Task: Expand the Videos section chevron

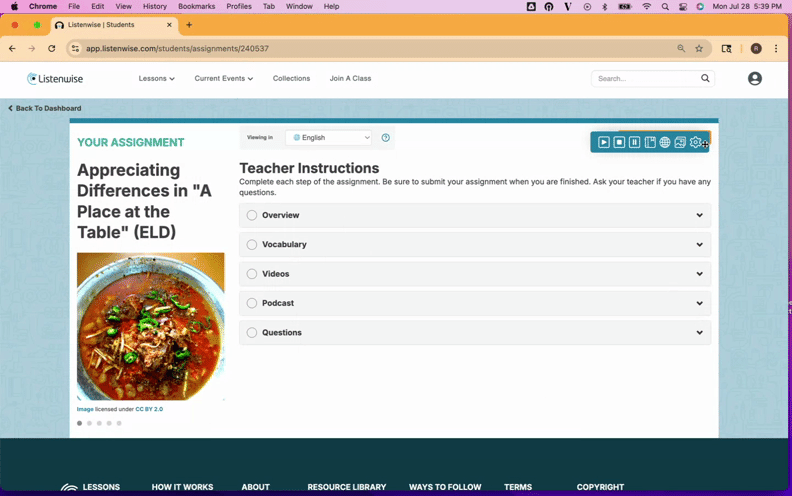Action: coord(700,274)
